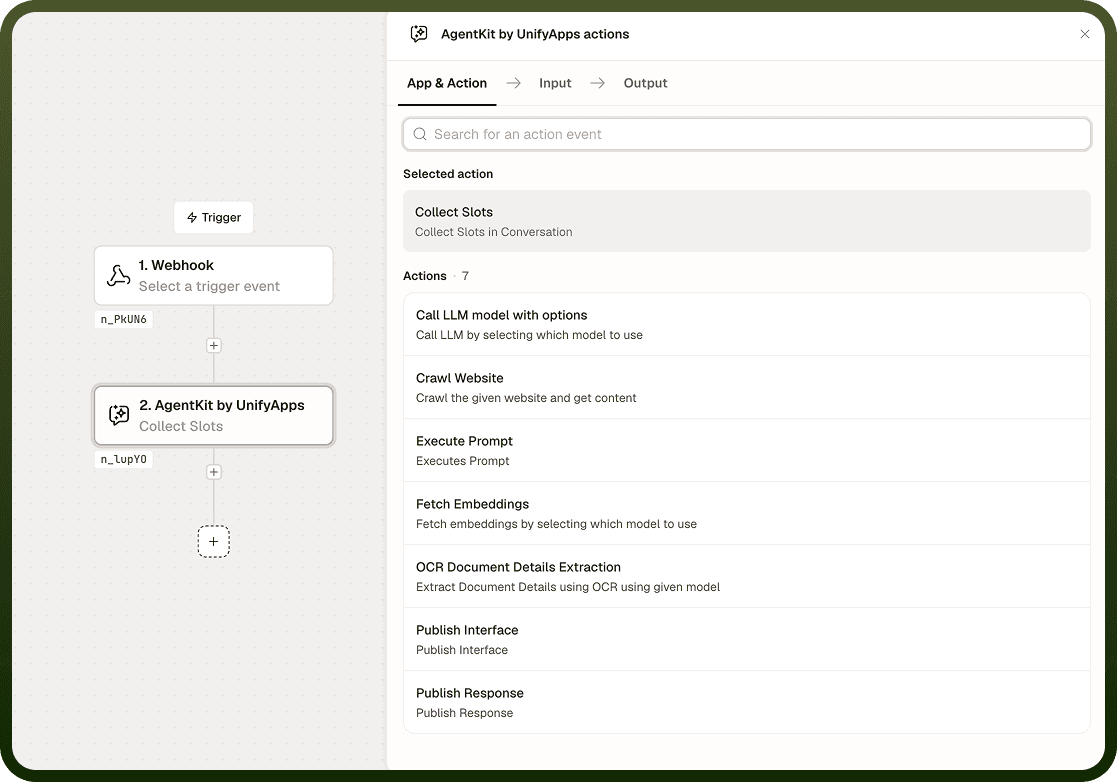Choose Call LLM model with options action

point(747,324)
